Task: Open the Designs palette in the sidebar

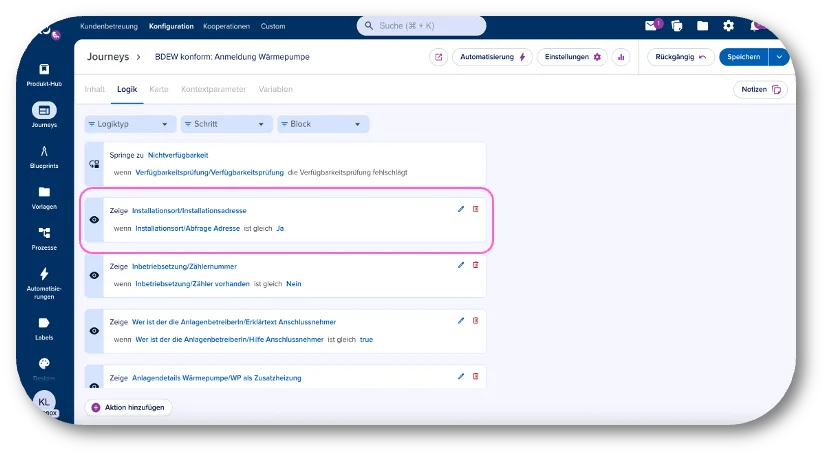Action: (44, 367)
